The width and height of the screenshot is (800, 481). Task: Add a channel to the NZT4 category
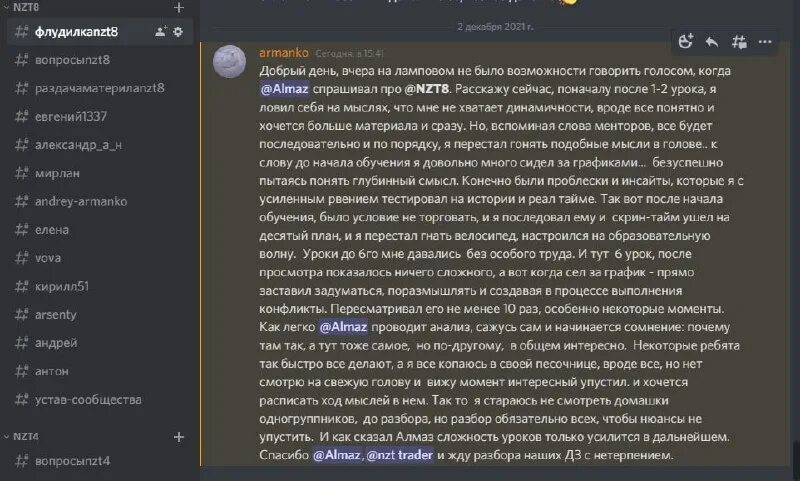click(179, 437)
